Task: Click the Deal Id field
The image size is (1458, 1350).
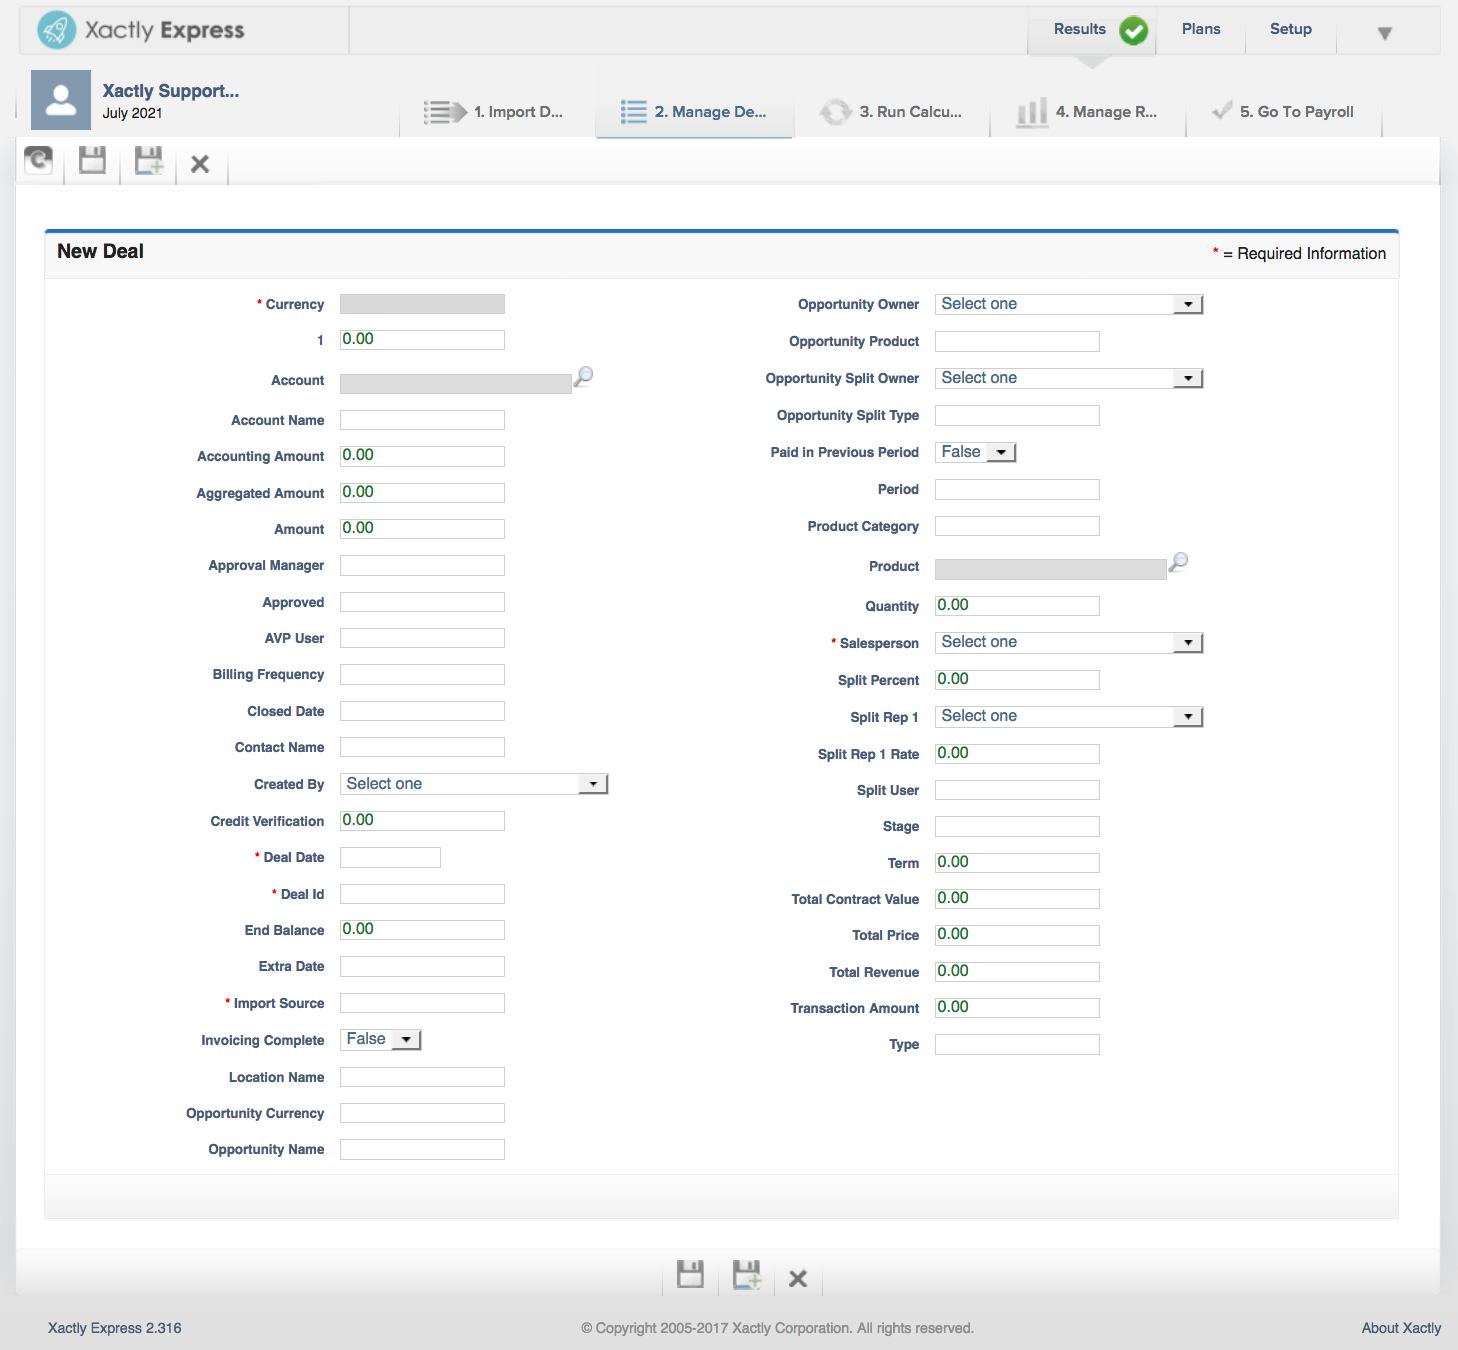Action: 422,894
